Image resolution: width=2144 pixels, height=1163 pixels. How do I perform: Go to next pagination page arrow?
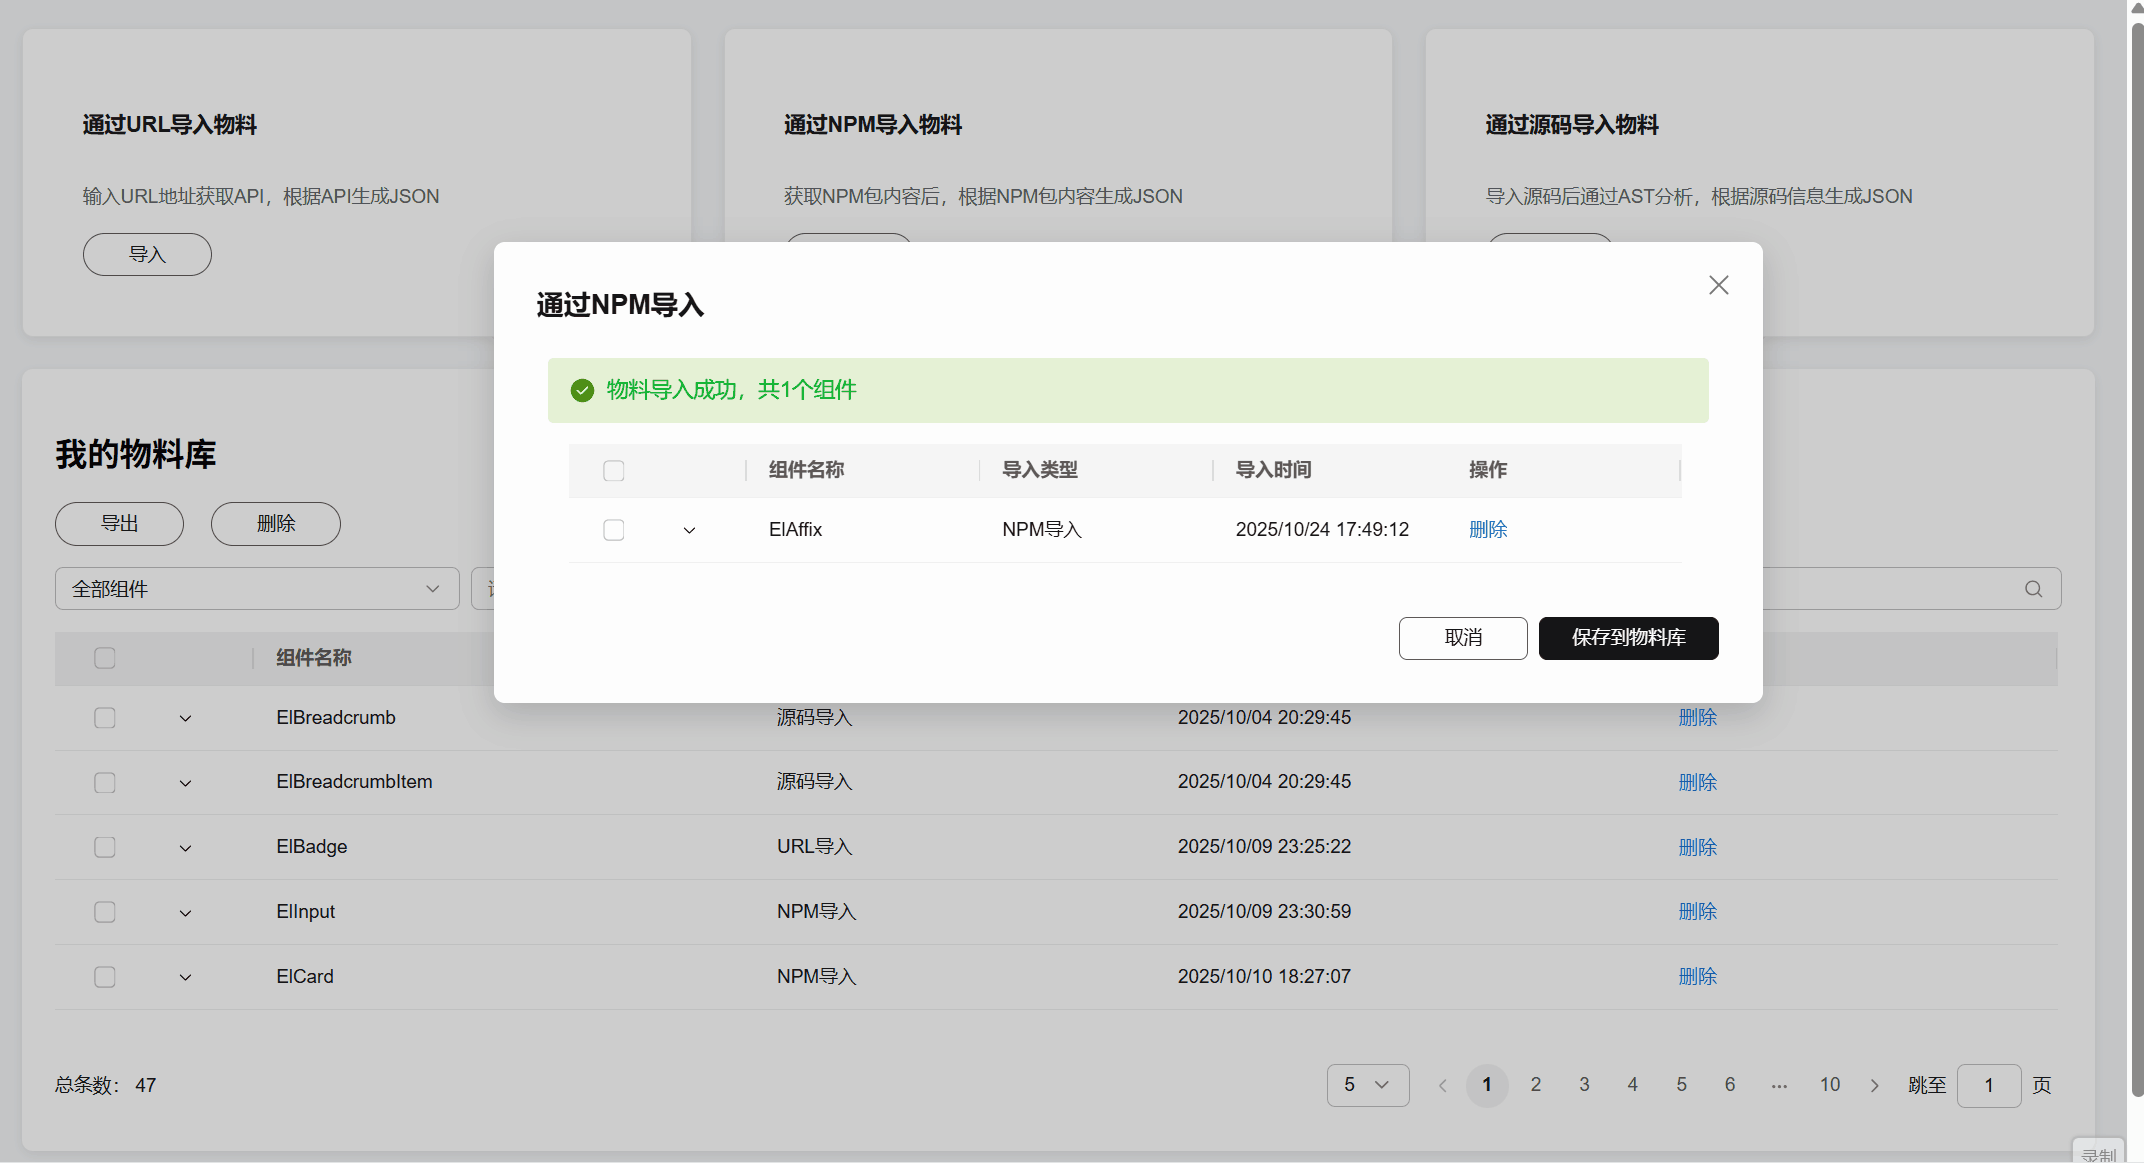(x=1874, y=1085)
